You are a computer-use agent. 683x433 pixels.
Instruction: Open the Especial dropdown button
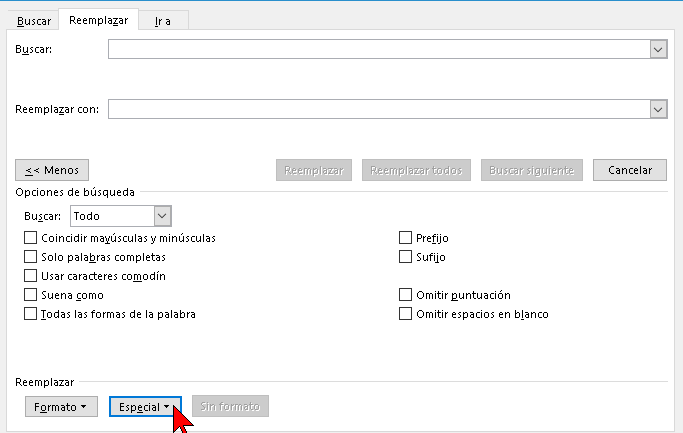(x=145, y=406)
